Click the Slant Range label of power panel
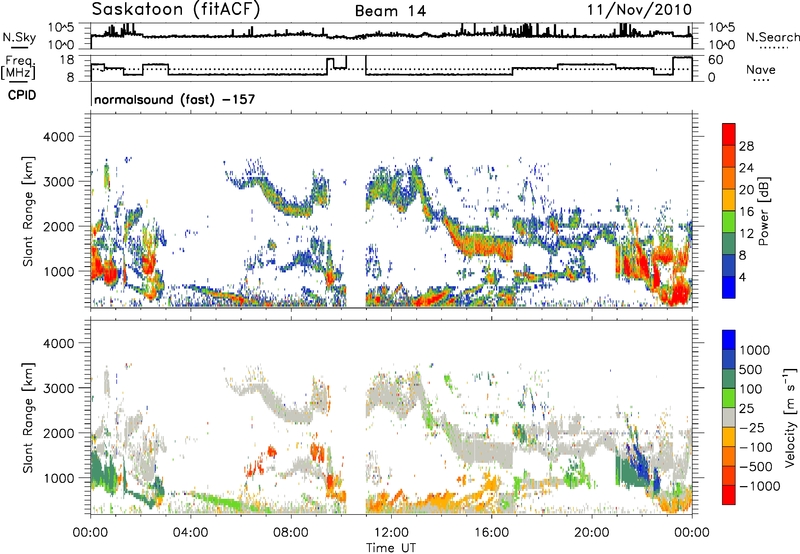 [28, 211]
